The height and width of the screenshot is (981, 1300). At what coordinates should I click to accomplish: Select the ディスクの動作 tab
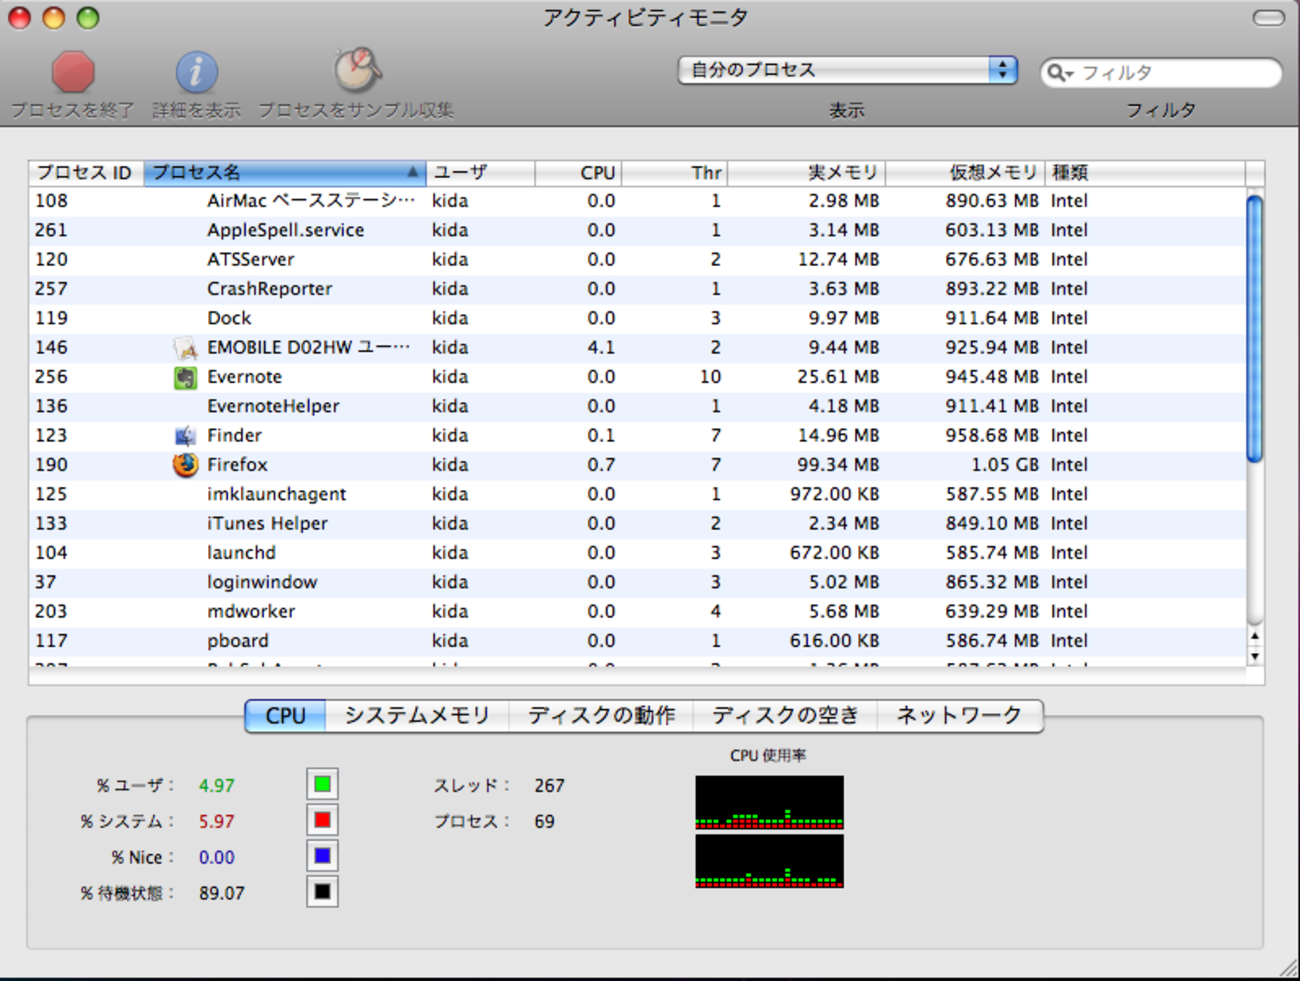601,716
